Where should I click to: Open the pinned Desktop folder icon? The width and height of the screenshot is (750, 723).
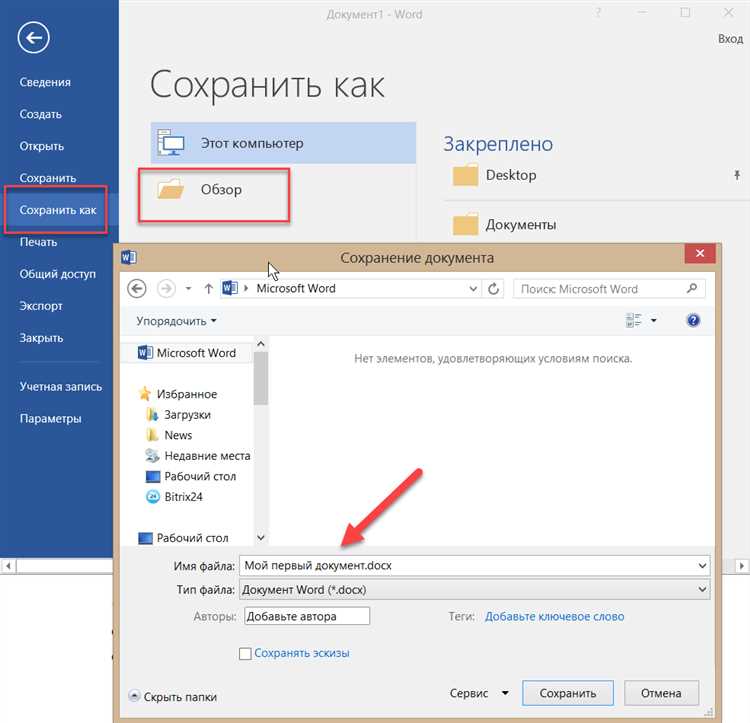click(x=465, y=175)
